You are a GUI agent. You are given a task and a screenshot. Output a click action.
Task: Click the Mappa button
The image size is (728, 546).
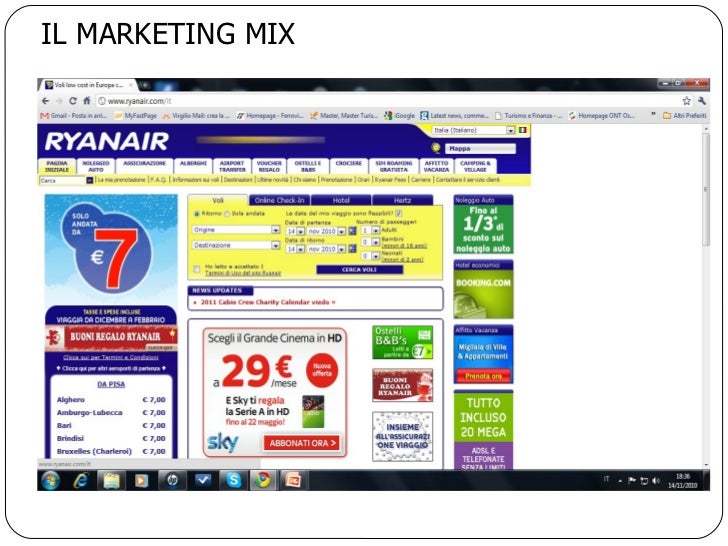[480, 149]
